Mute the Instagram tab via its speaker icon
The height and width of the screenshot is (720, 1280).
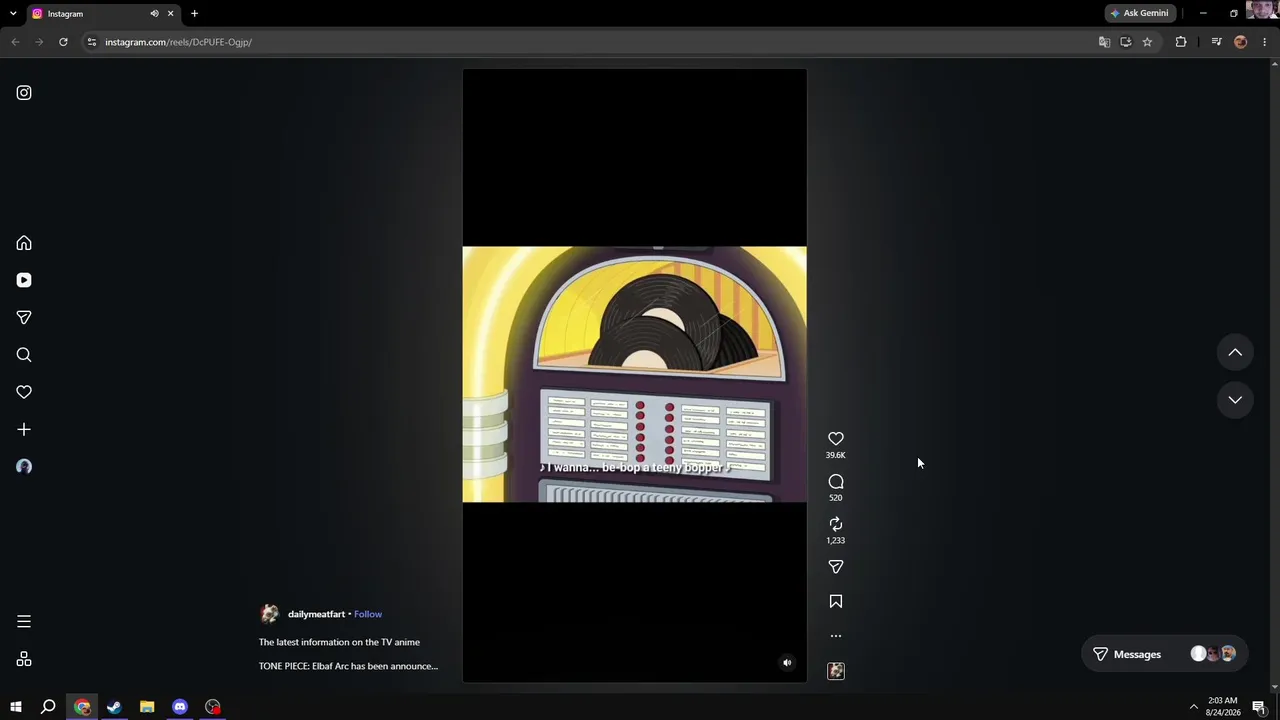154,14
